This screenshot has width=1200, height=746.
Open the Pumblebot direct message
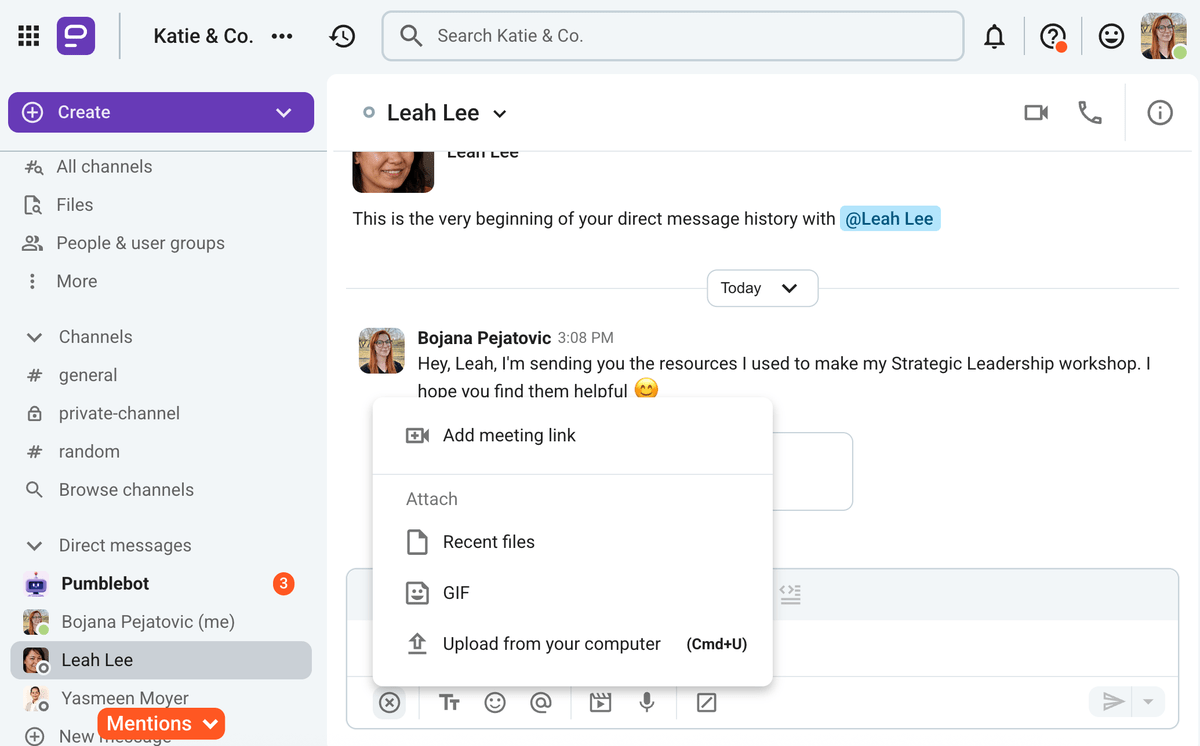click(x=105, y=584)
